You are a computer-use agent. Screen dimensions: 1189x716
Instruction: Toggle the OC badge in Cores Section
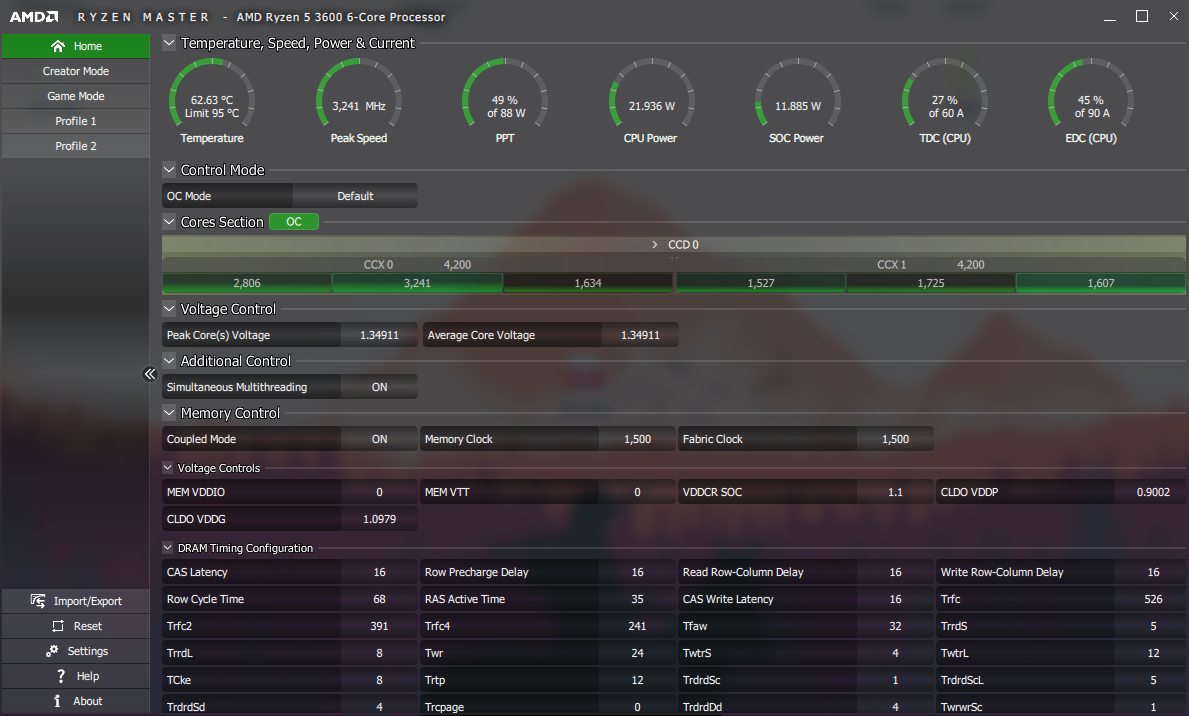293,221
